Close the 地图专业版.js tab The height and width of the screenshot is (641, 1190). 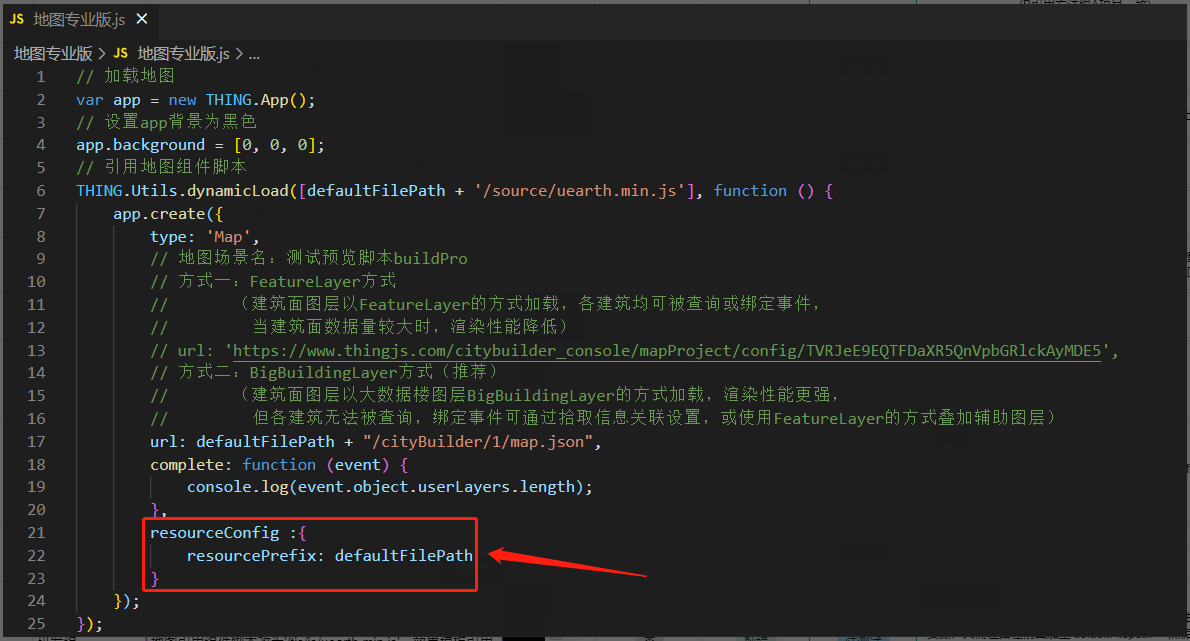(142, 19)
